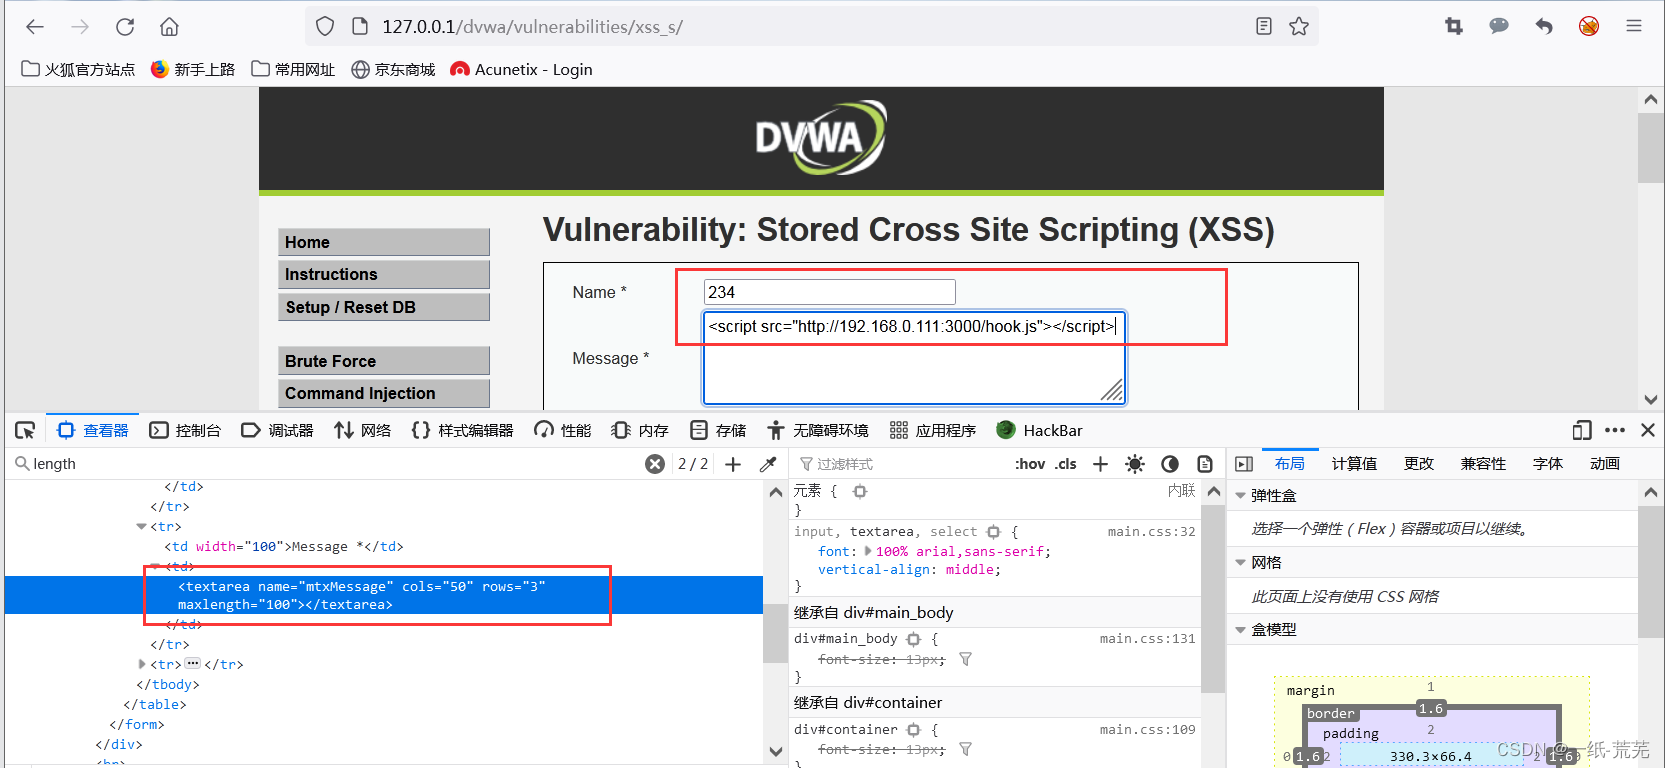The height and width of the screenshot is (768, 1665).
Task: Click the shield tracking protection icon
Action: (x=325, y=27)
